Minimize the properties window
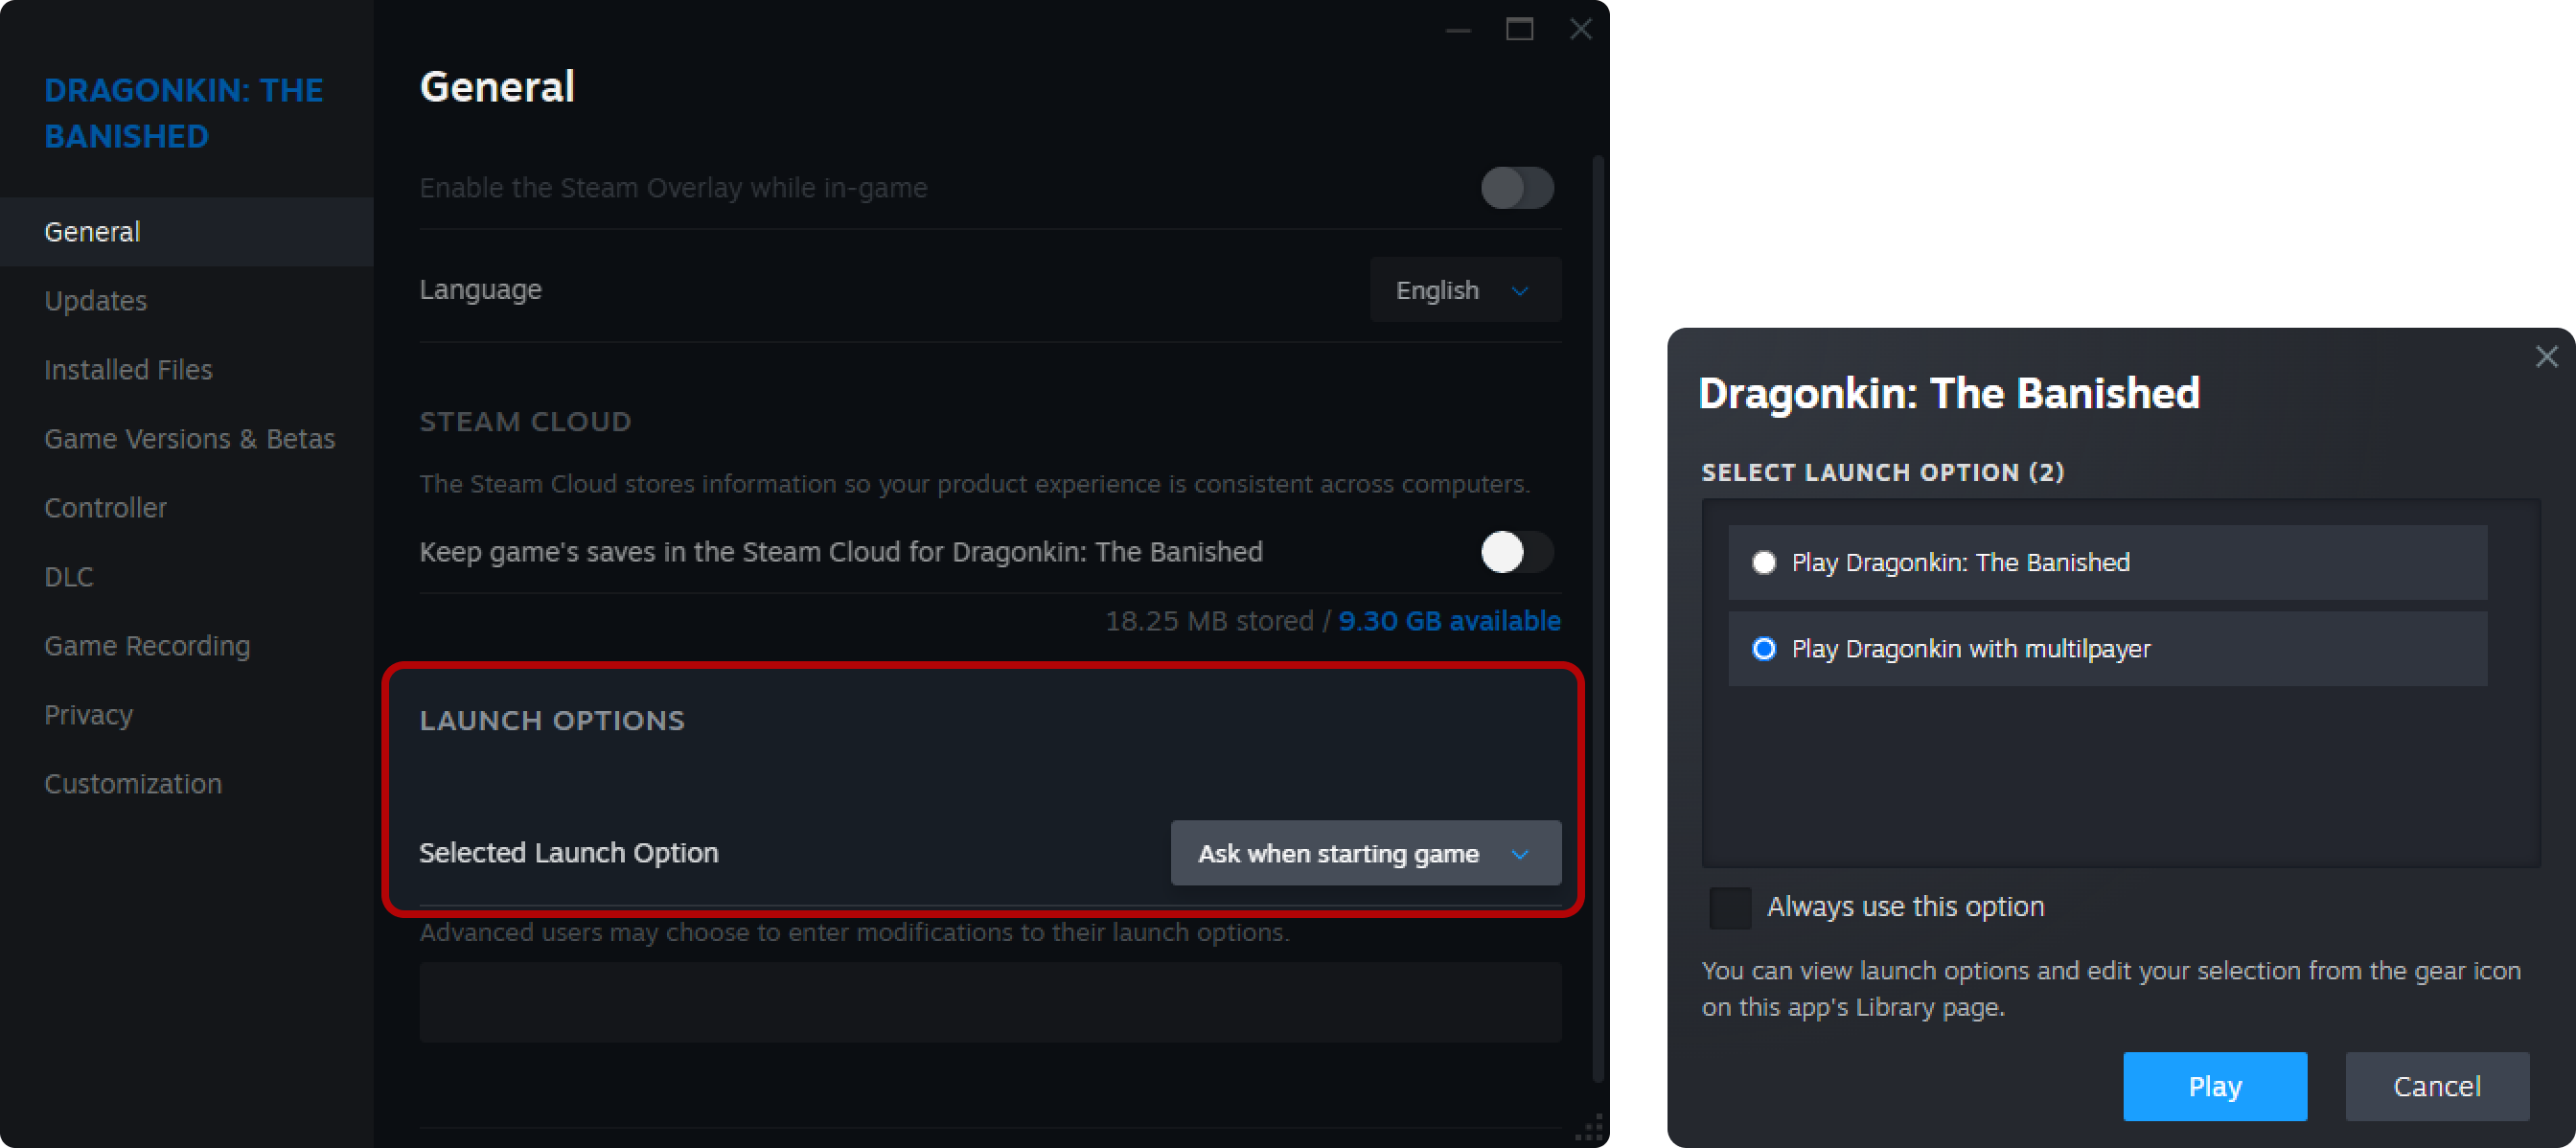2576x1148 pixels. point(1458,30)
